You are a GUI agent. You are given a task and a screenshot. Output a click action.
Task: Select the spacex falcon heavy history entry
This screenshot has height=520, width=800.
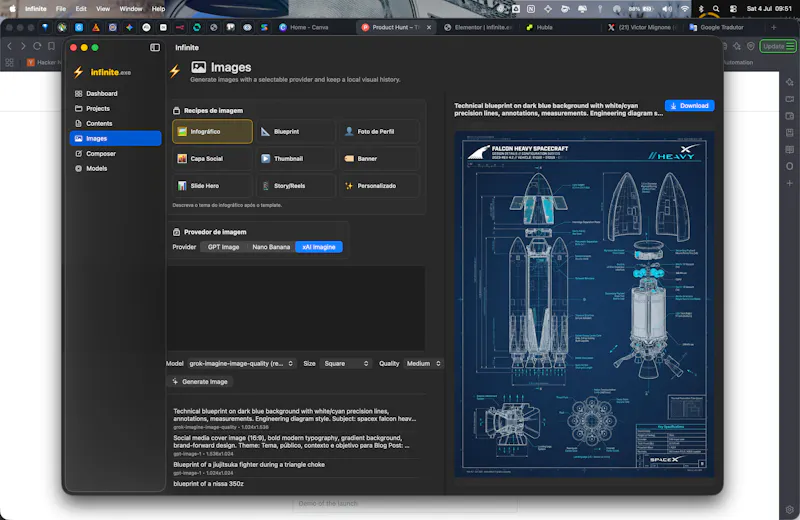click(295, 418)
